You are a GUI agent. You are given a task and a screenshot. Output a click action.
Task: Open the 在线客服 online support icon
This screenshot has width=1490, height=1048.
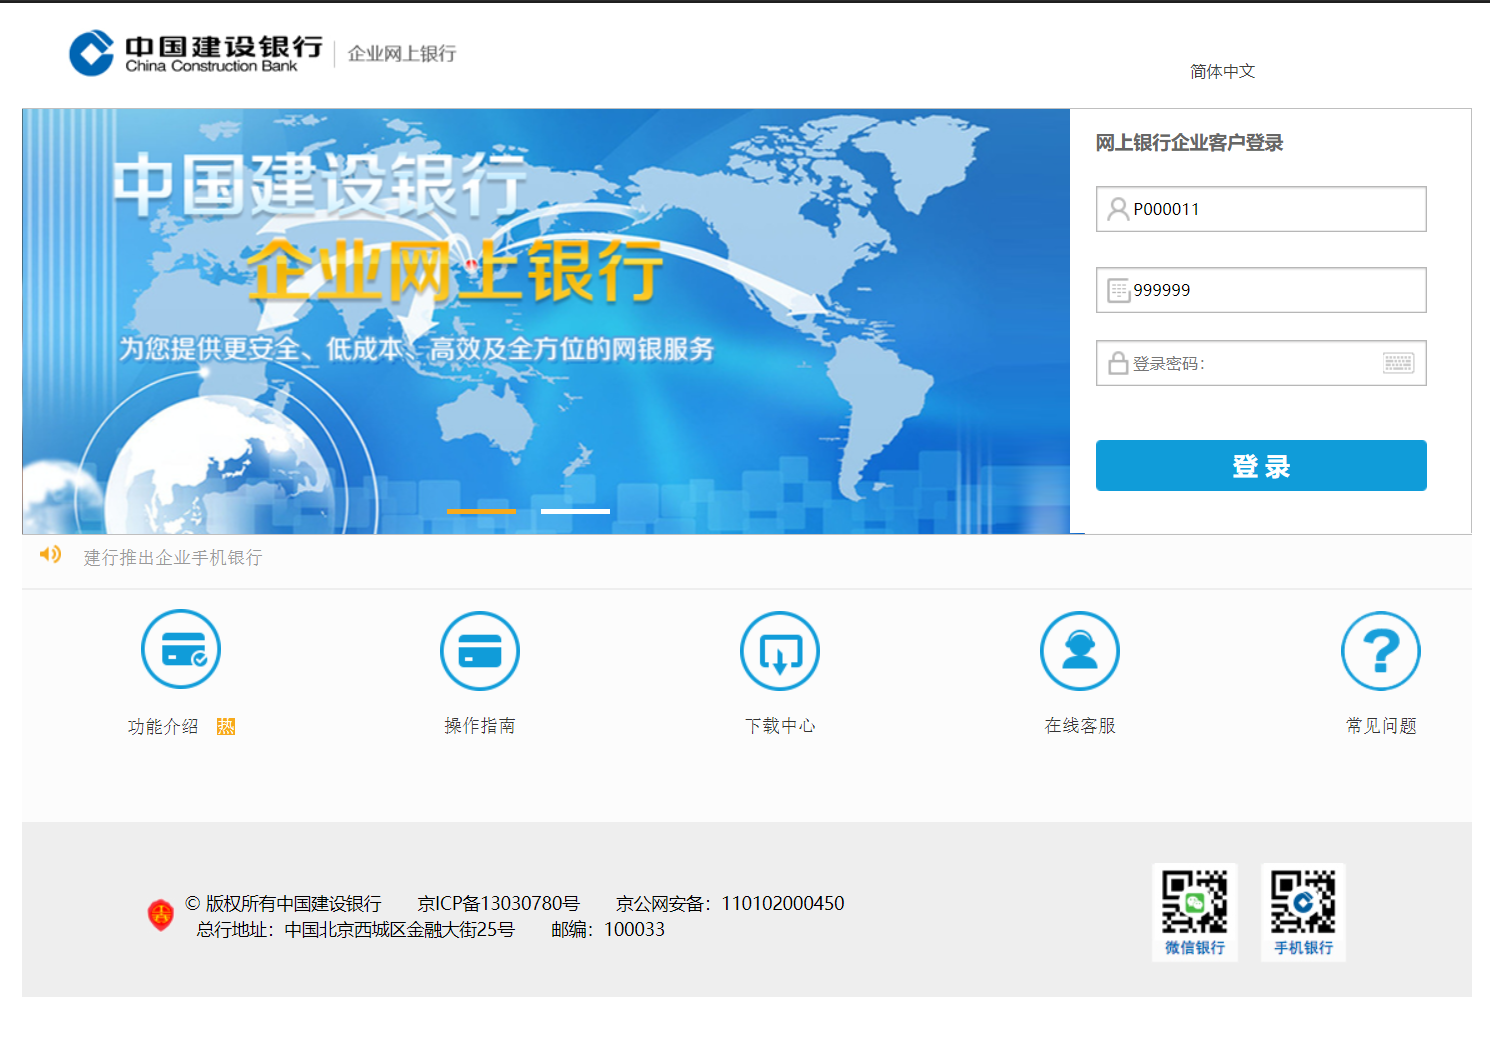tap(1080, 650)
